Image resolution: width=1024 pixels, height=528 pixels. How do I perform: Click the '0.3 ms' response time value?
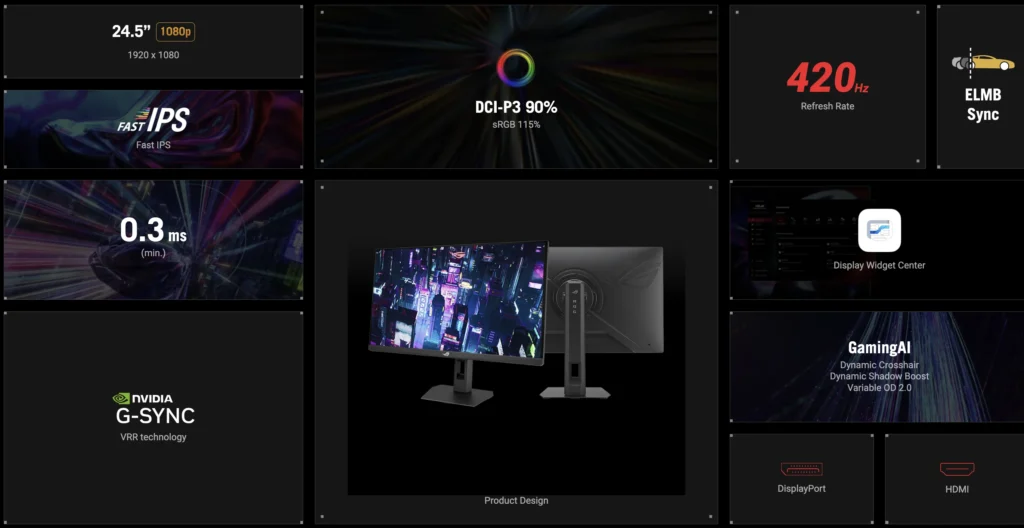pos(153,231)
